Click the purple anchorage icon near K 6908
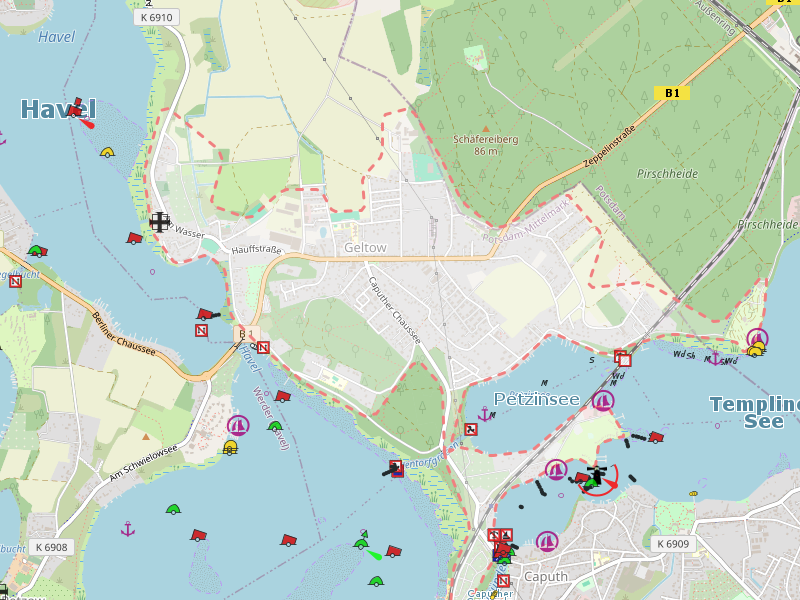This screenshot has height=600, width=800. click(x=128, y=528)
